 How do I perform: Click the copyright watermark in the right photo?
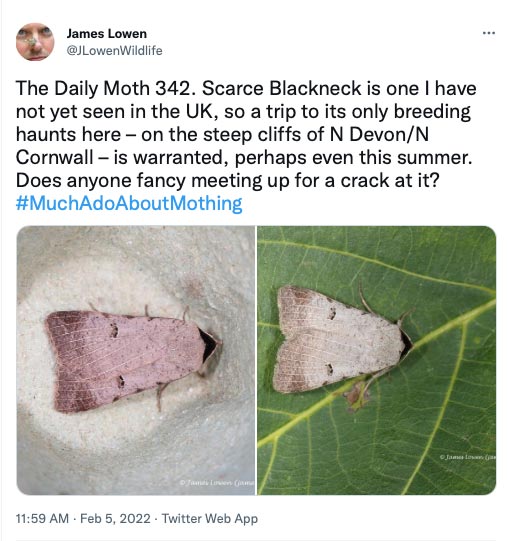click(x=468, y=457)
